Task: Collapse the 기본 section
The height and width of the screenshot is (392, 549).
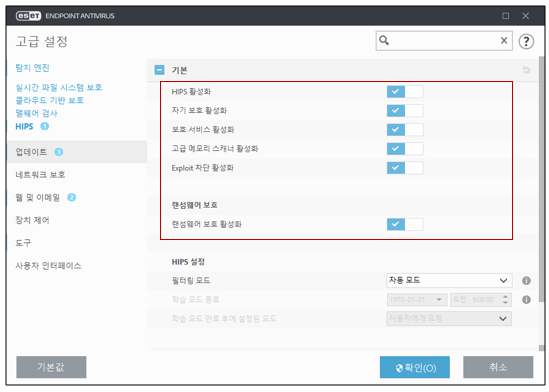Action: (159, 70)
